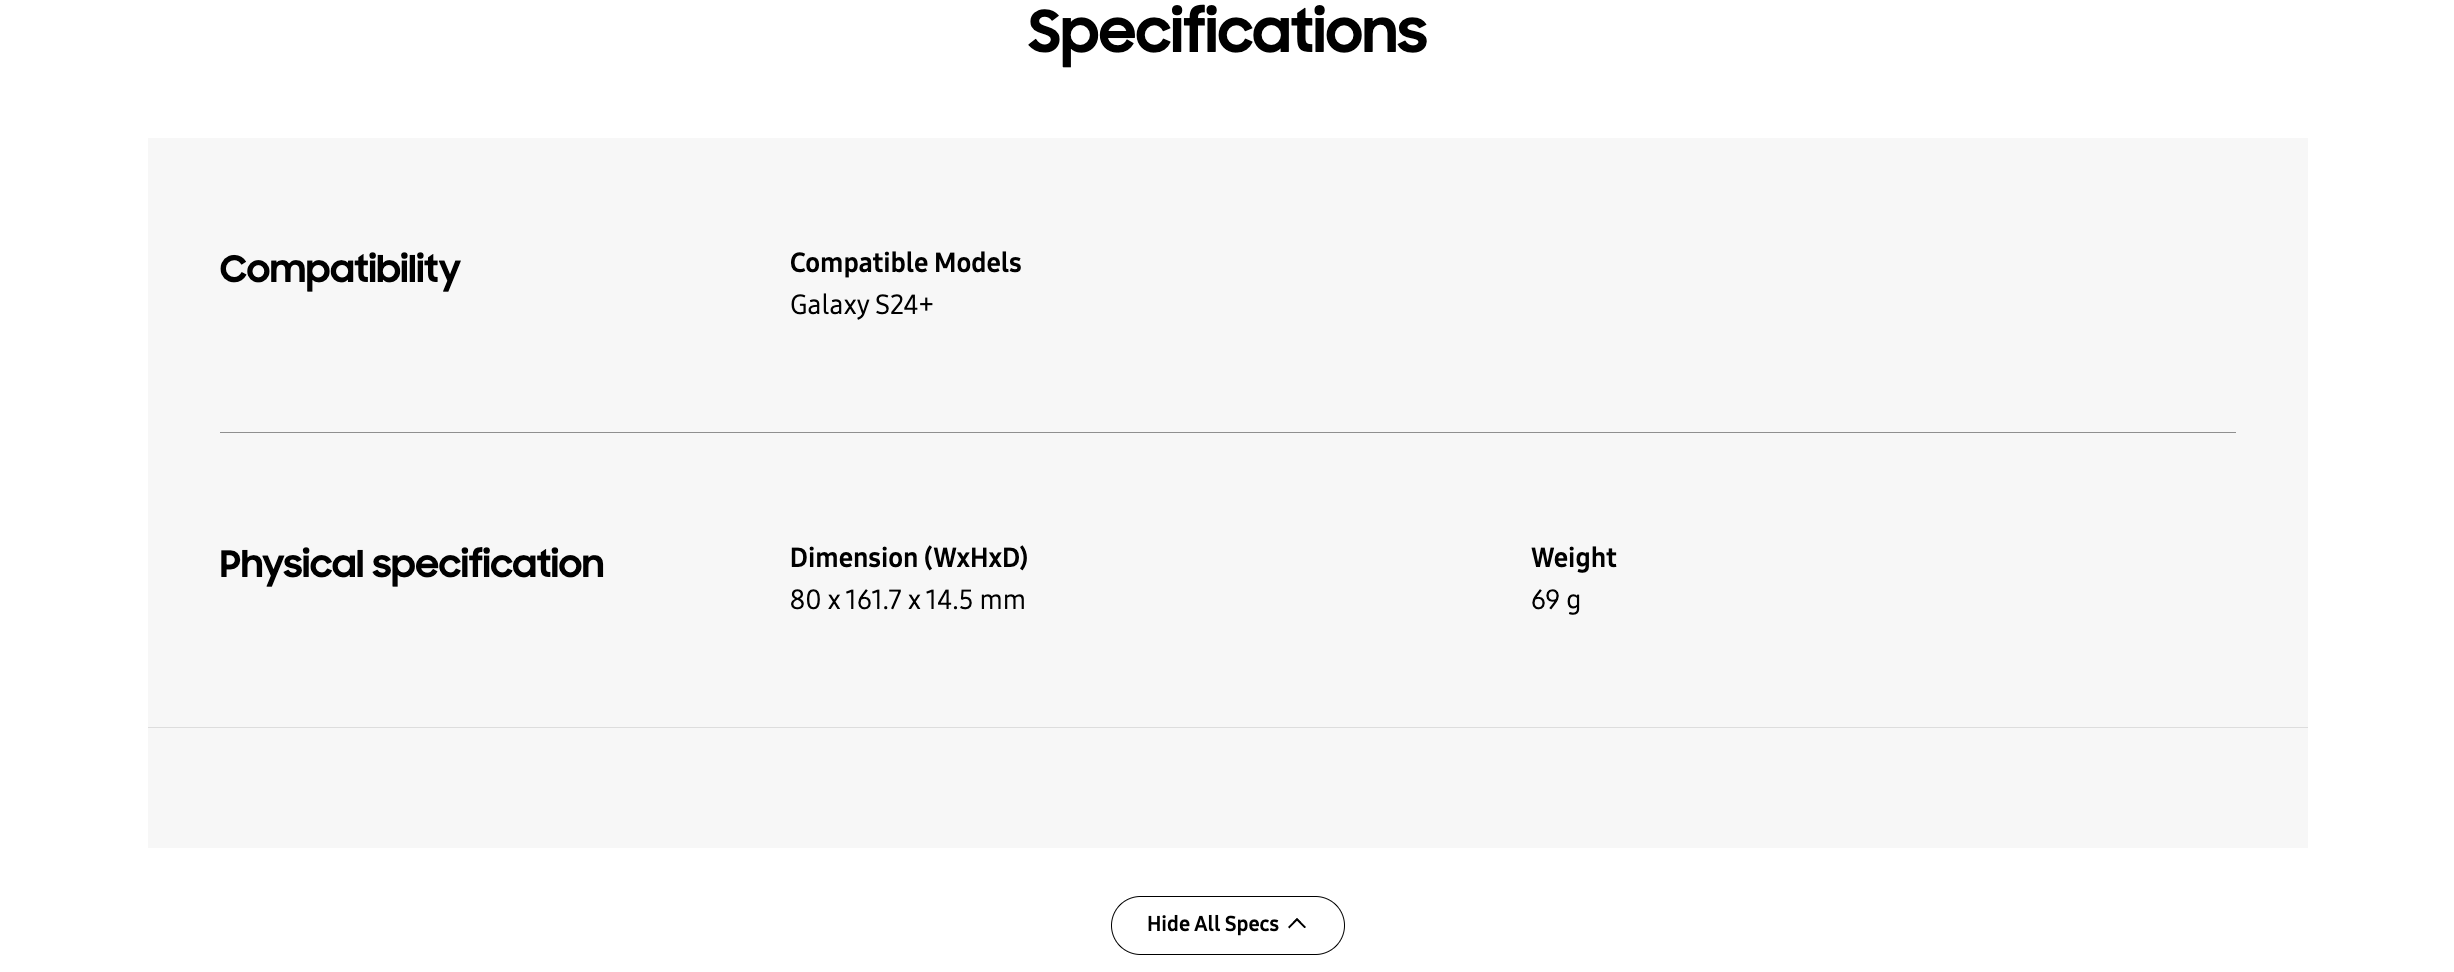
Task: Click the Weight label
Action: pyautogui.click(x=1573, y=558)
